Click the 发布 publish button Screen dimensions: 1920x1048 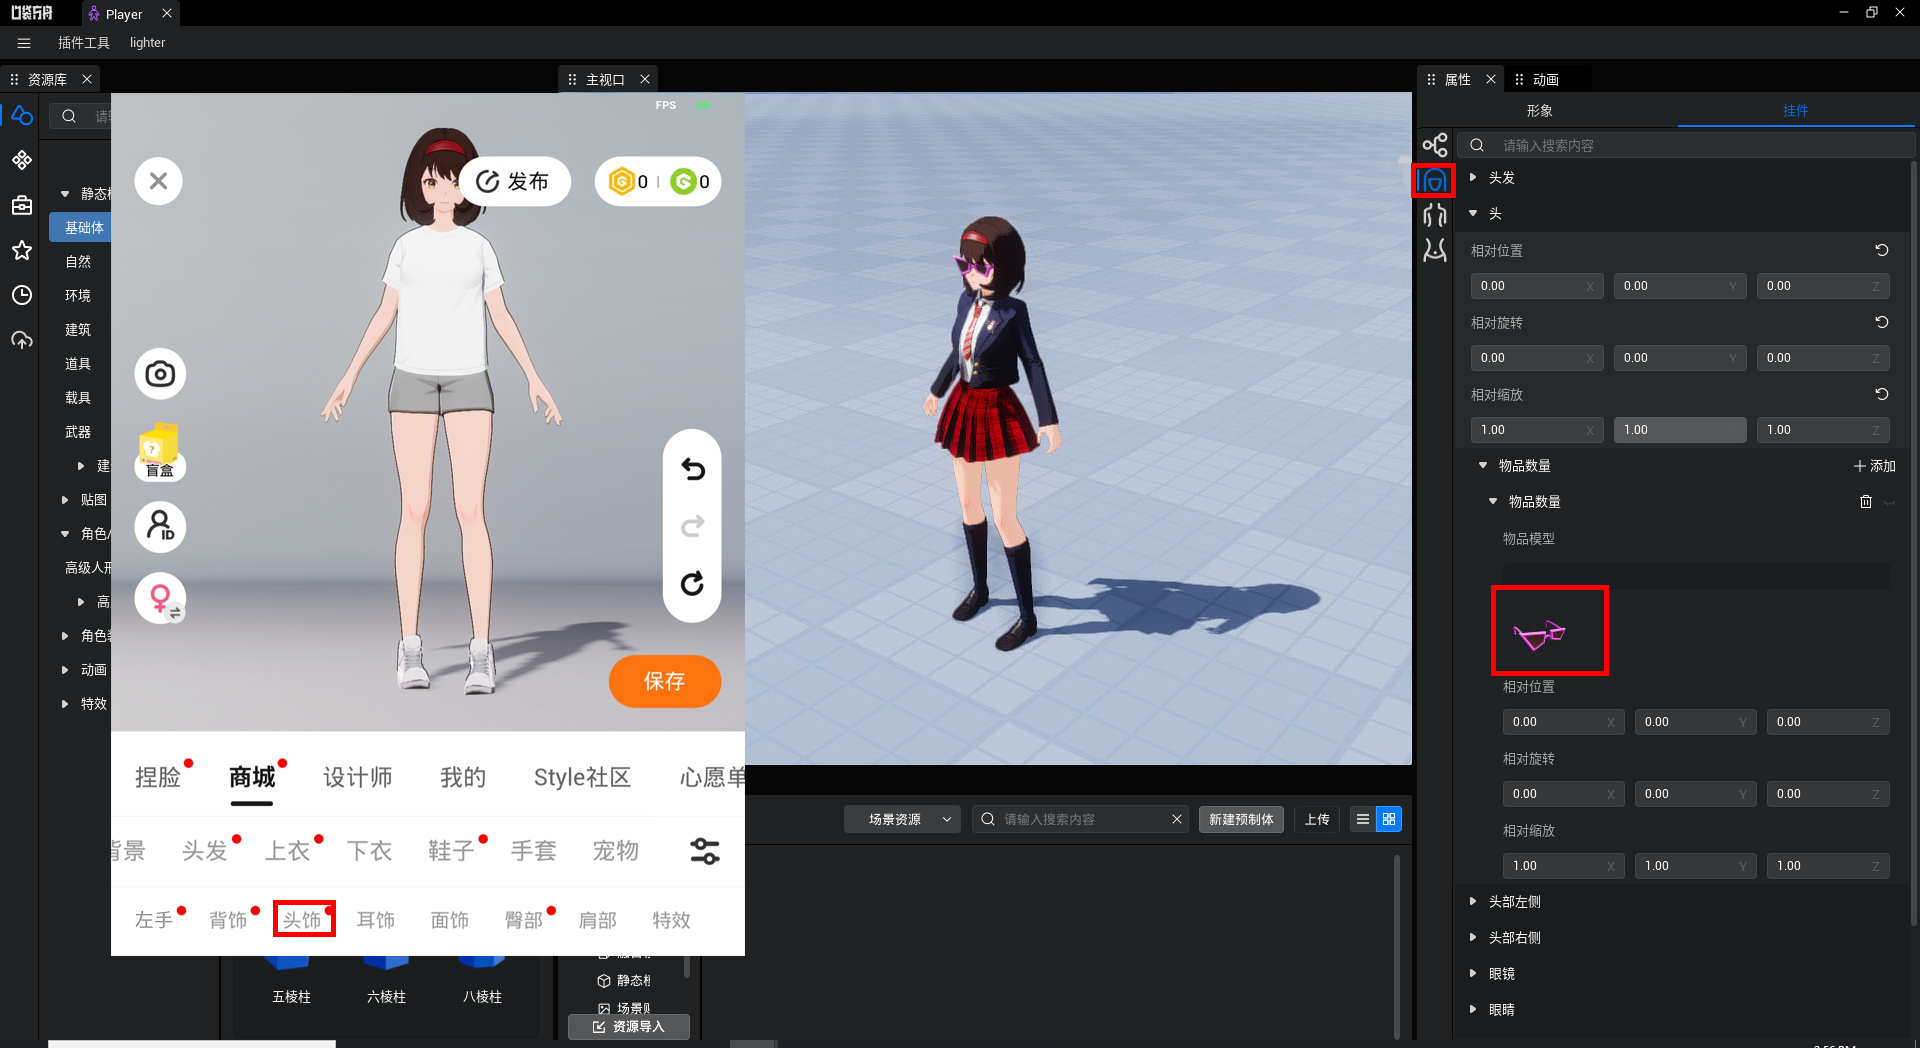click(514, 181)
